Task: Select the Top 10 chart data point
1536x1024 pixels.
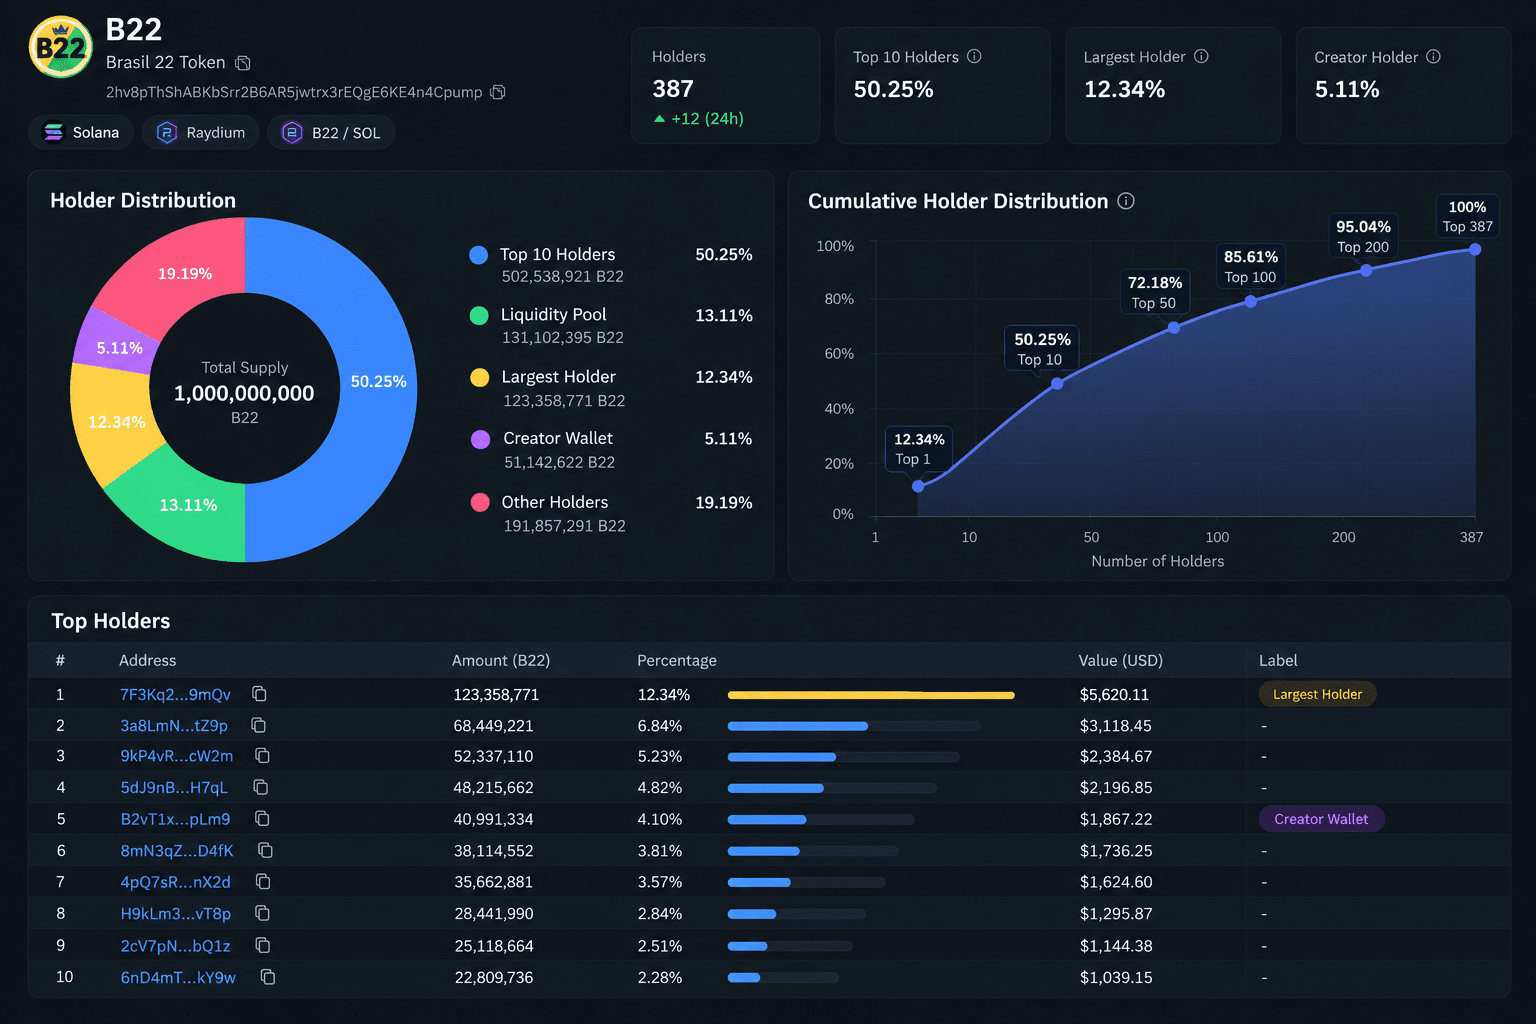Action: pyautogui.click(x=1057, y=384)
